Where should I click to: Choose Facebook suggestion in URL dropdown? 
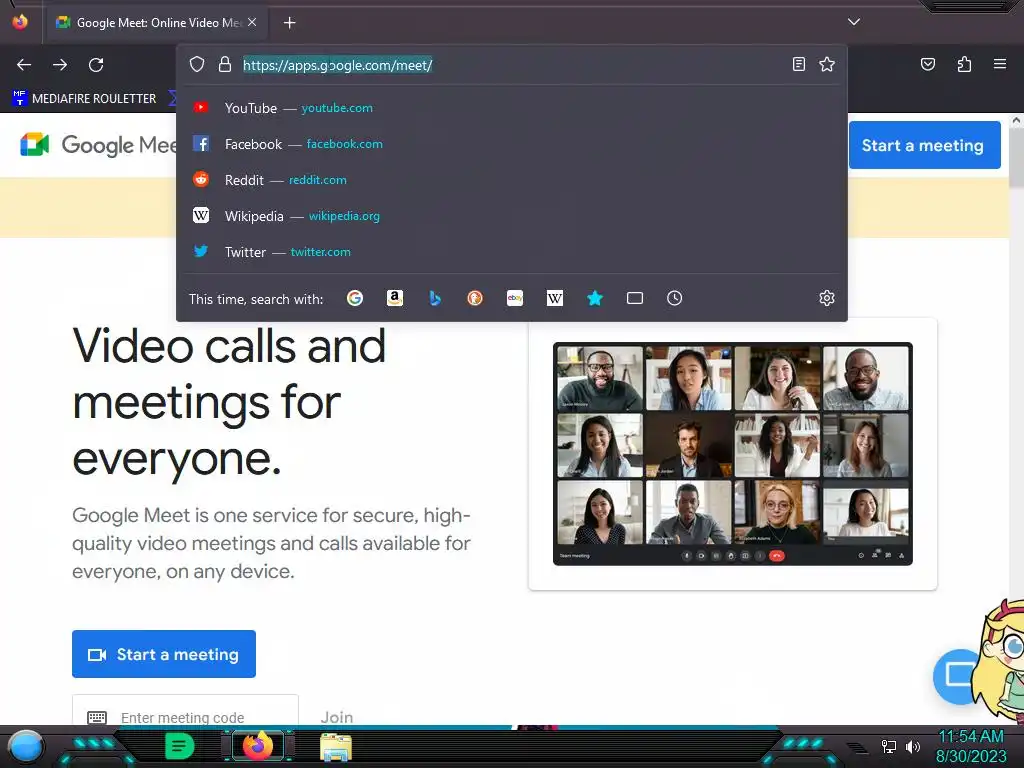pos(512,144)
